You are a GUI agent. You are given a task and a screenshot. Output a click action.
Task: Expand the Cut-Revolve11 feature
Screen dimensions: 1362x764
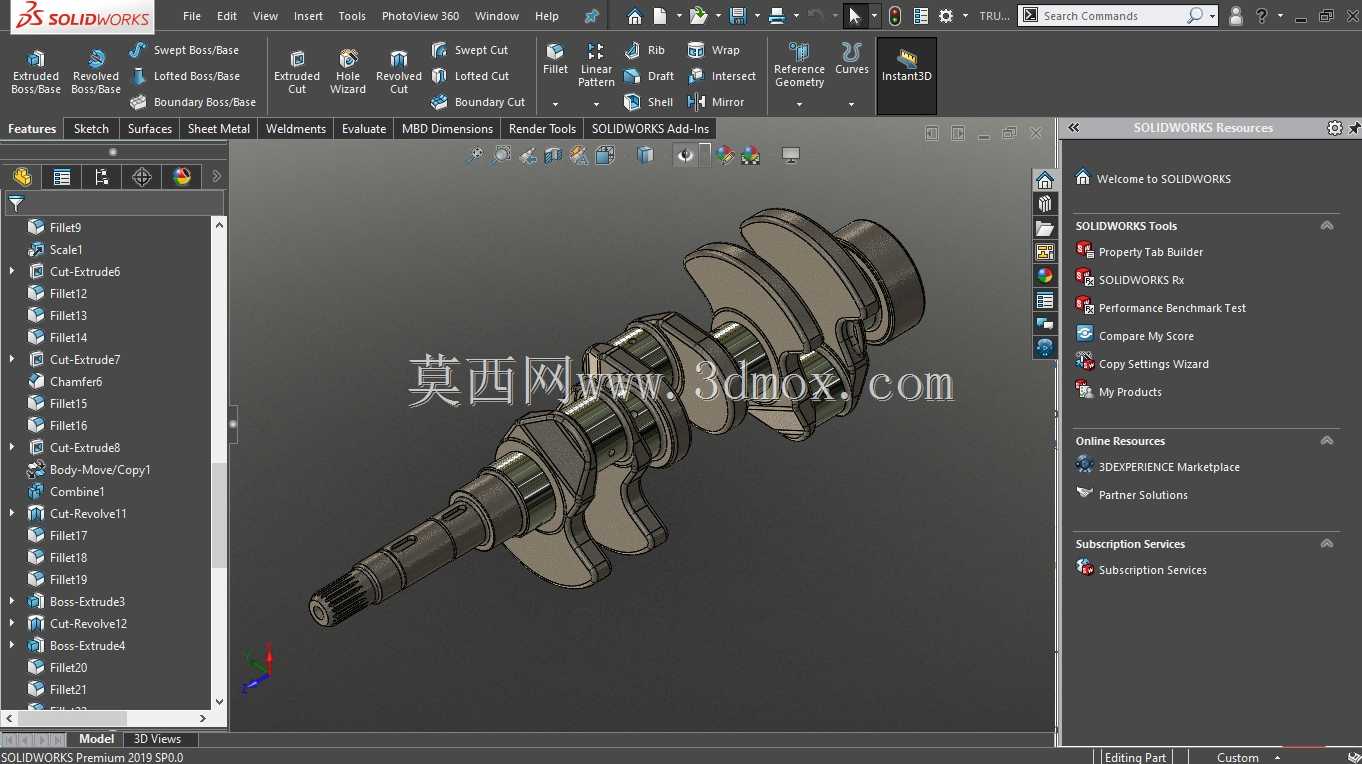(x=12, y=513)
